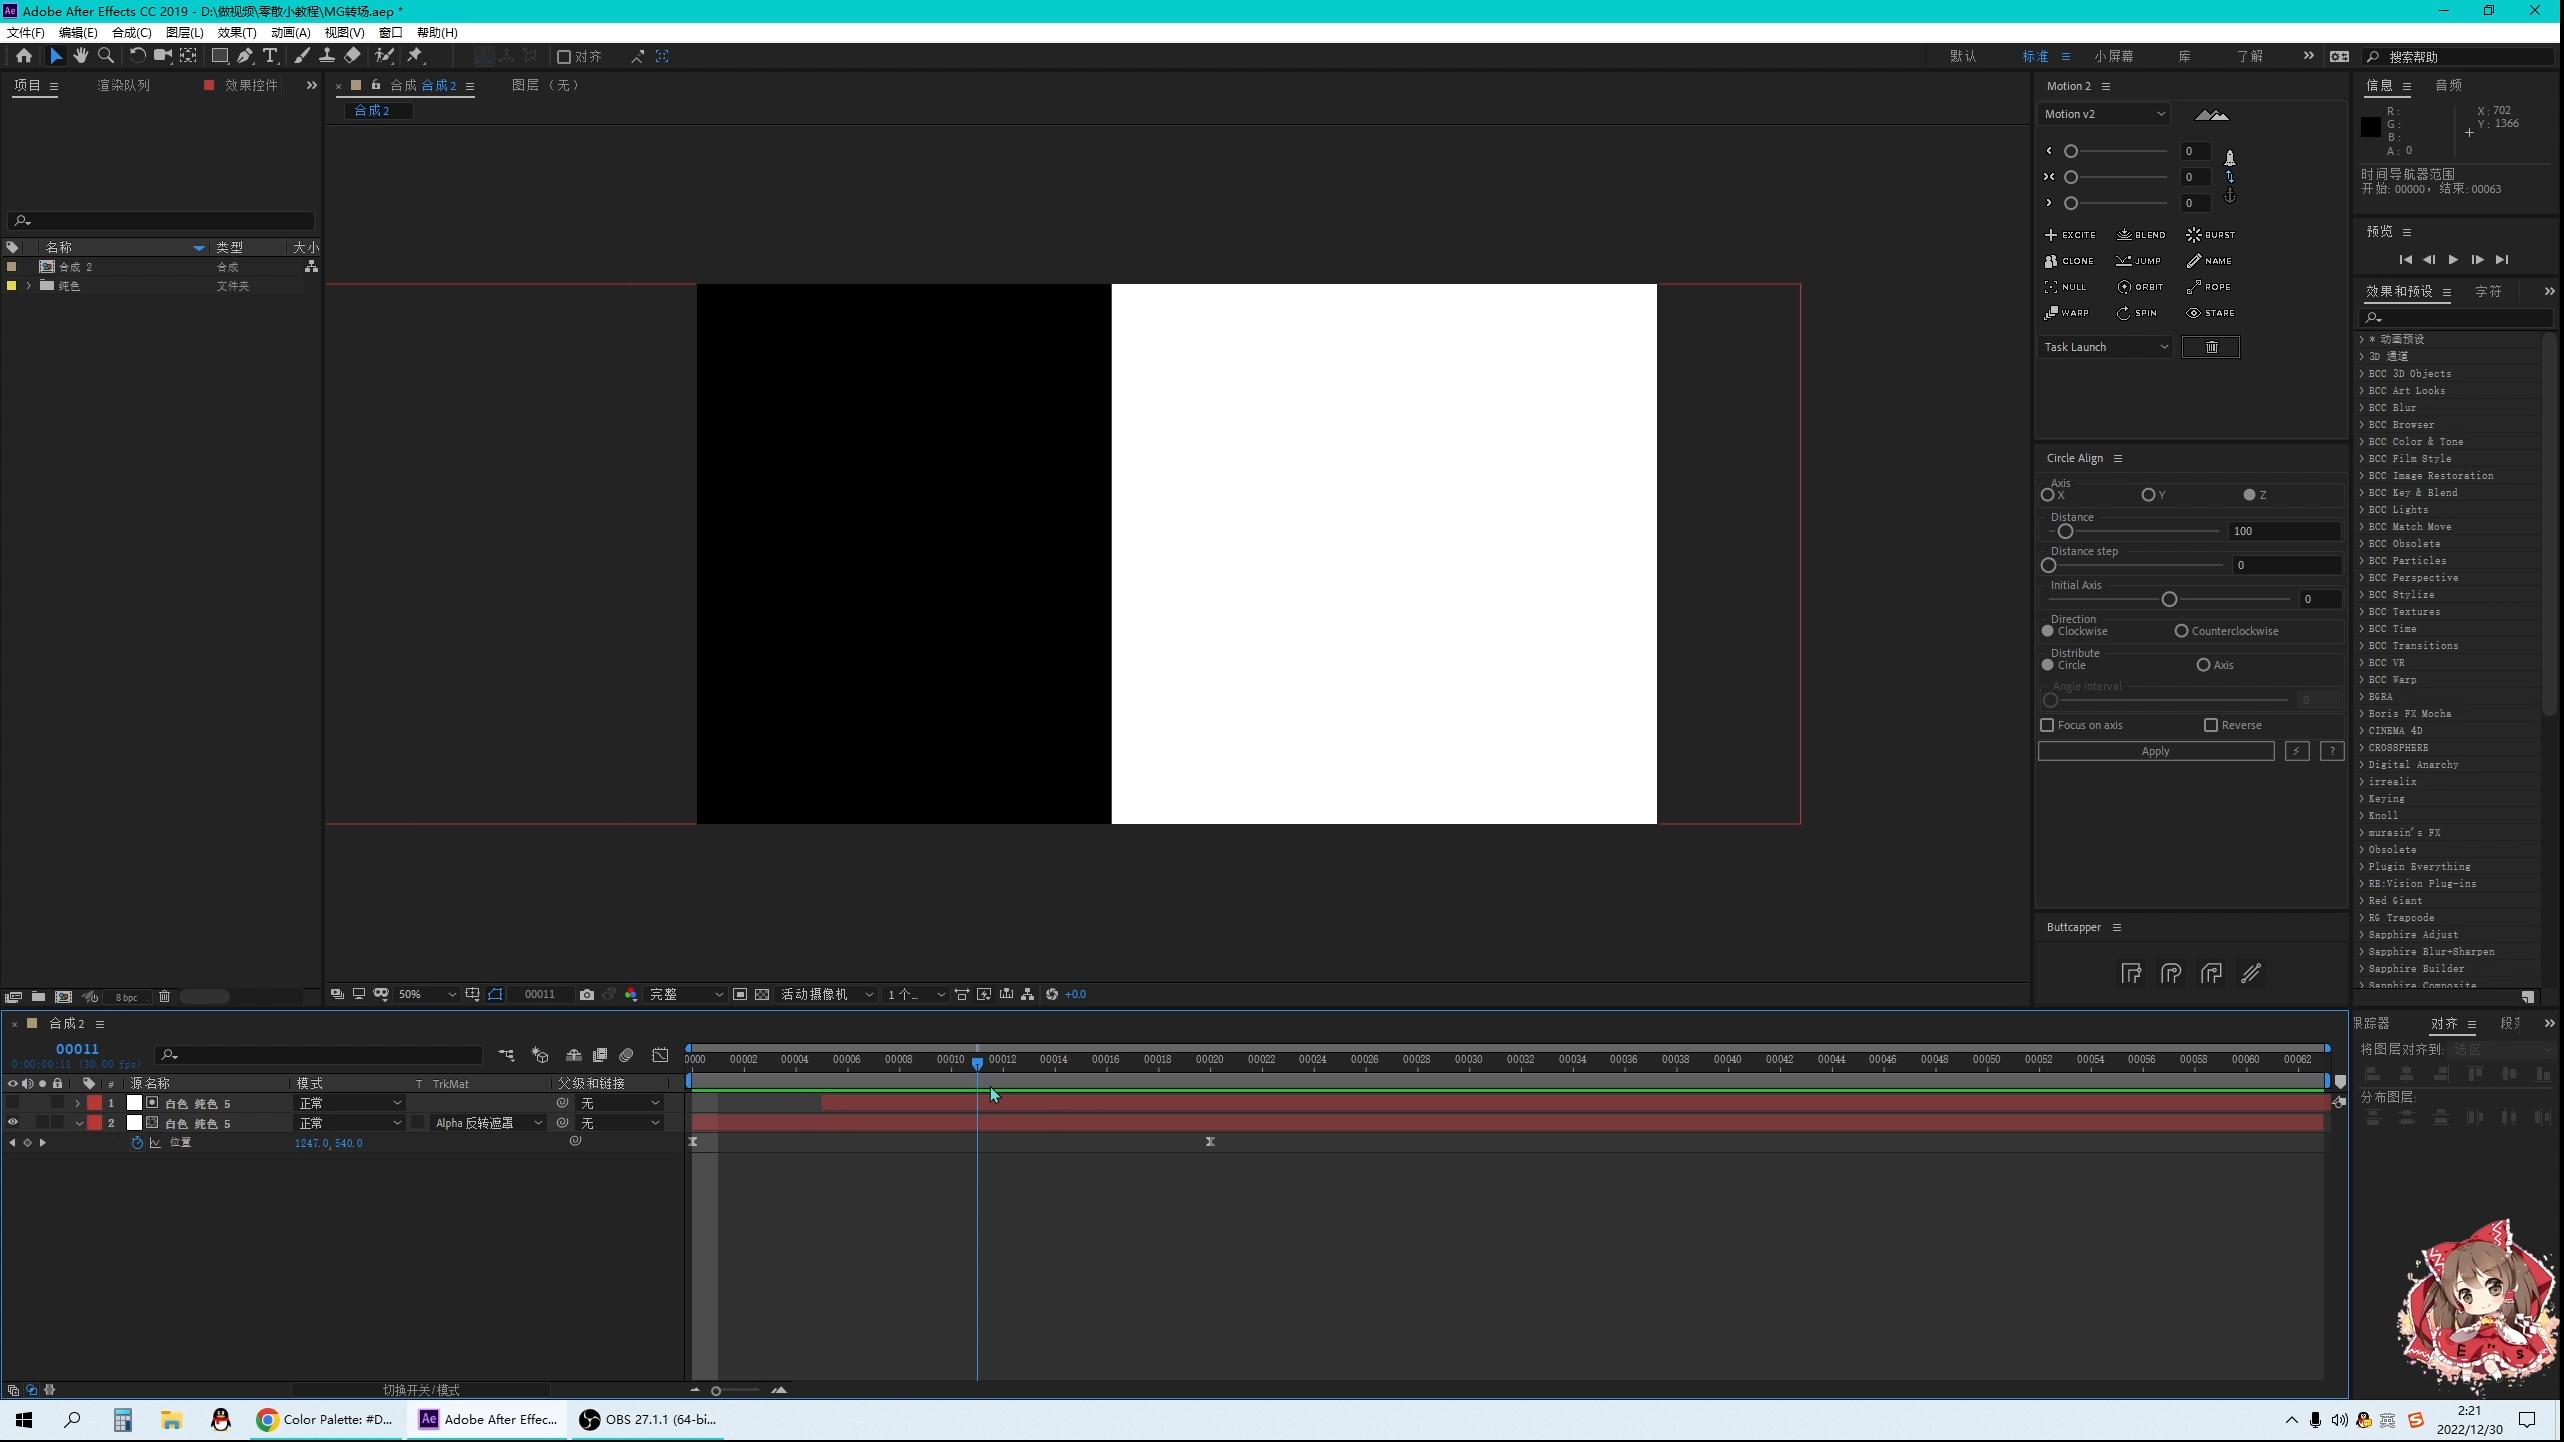The width and height of the screenshot is (2564, 1442).
Task: Open the composition flowchart icon in viewer
Action: [1027, 994]
